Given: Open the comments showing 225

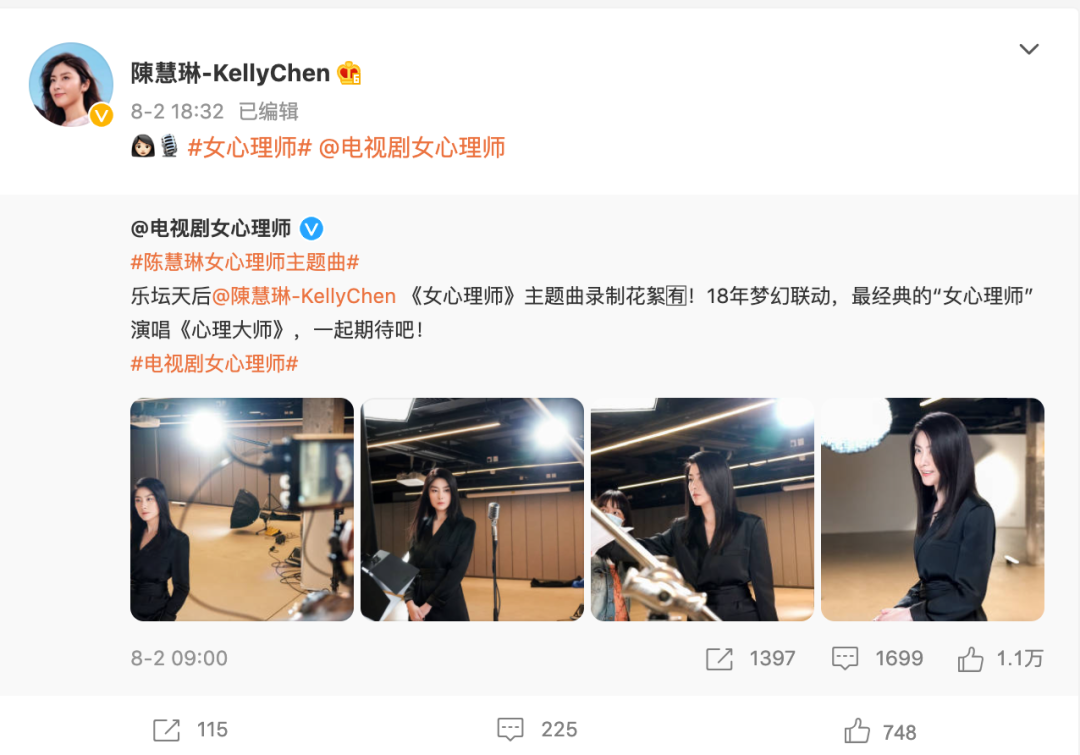Looking at the screenshot, I should pyautogui.click(x=510, y=730).
